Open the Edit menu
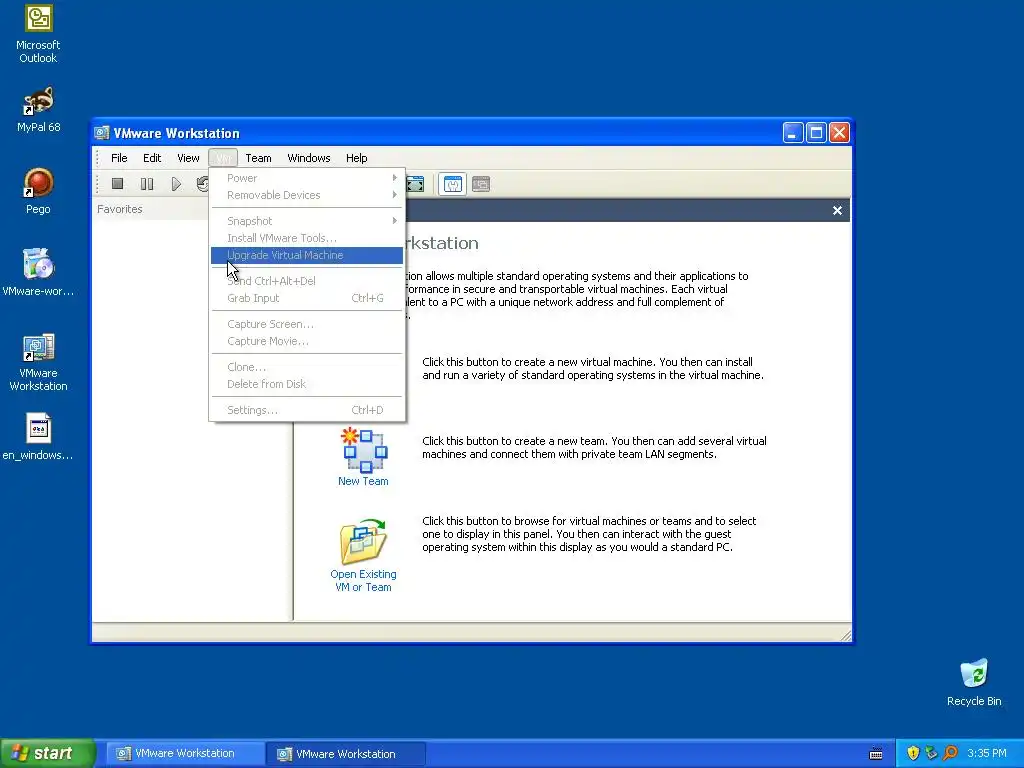Screen dimensions: 1024x768 pyautogui.click(x=152, y=158)
